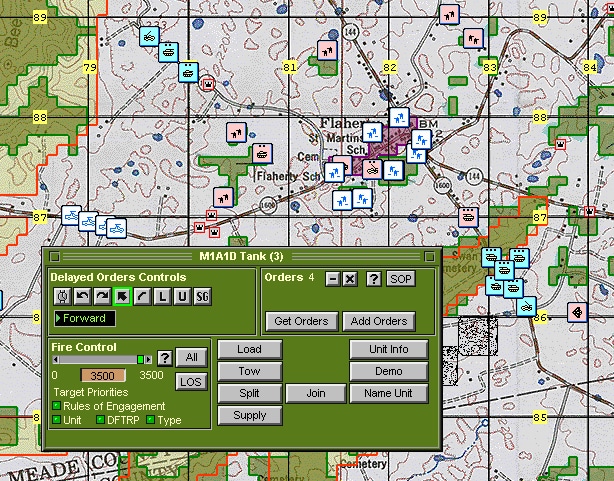
Task: Toggle the Unit target priority checkbox
Action: coord(56,420)
